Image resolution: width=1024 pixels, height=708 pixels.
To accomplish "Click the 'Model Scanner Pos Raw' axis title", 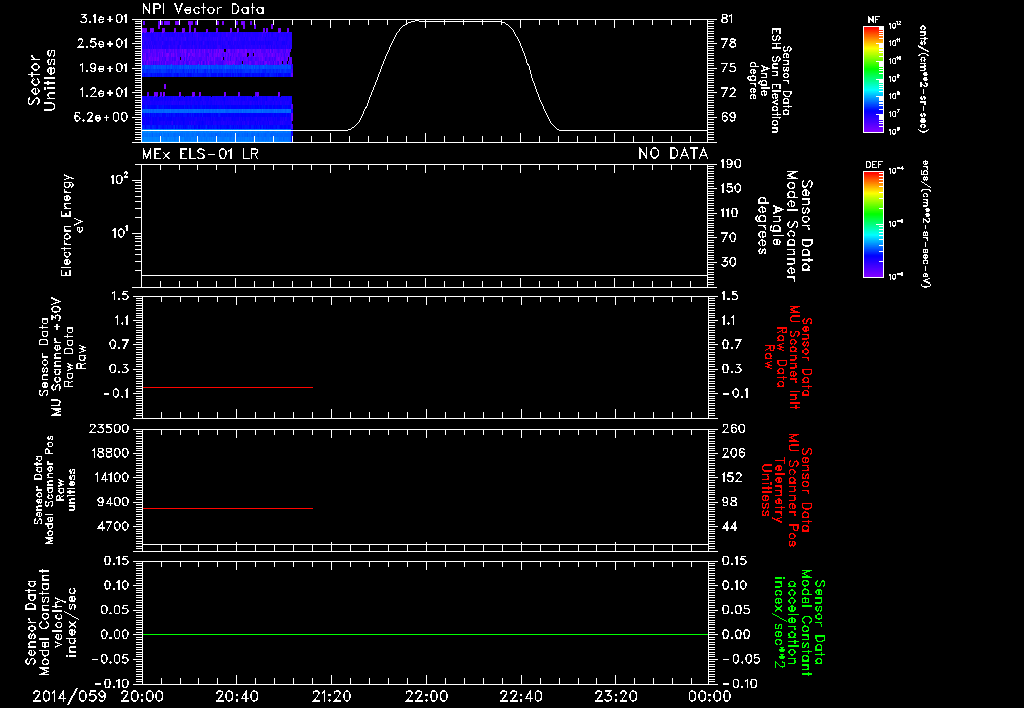I will 55,490.
